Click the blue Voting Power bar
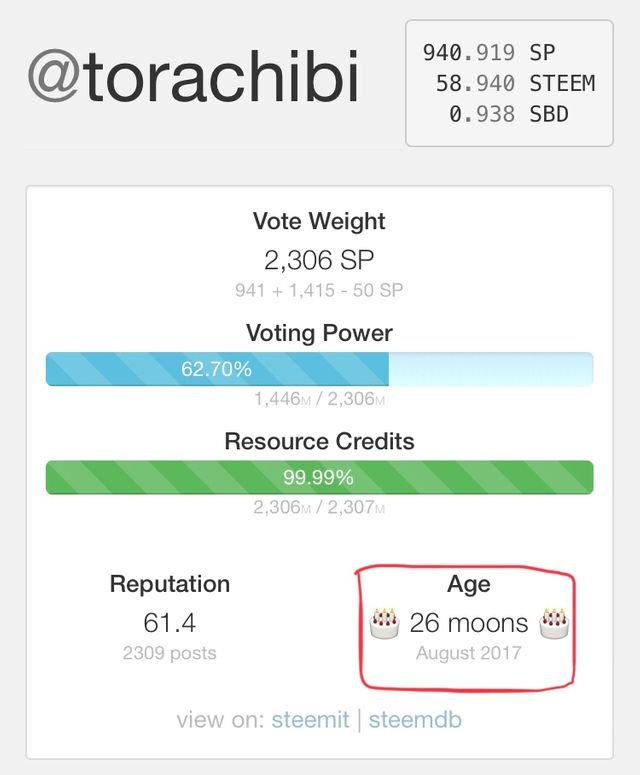This screenshot has width=640, height=775. (319, 369)
